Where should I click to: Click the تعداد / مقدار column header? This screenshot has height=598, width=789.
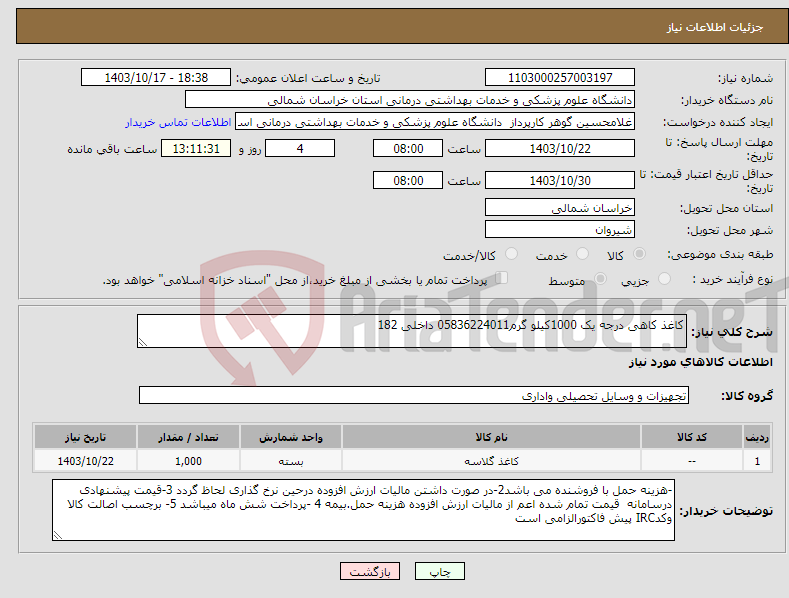pos(188,437)
